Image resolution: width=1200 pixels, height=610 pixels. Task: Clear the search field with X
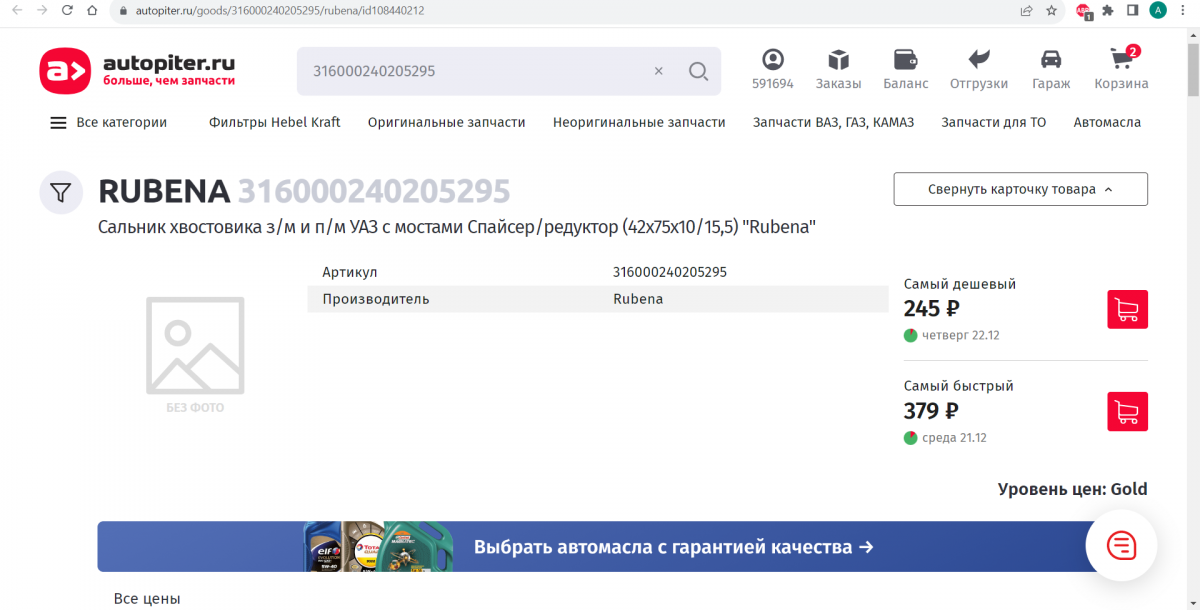pyautogui.click(x=658, y=71)
